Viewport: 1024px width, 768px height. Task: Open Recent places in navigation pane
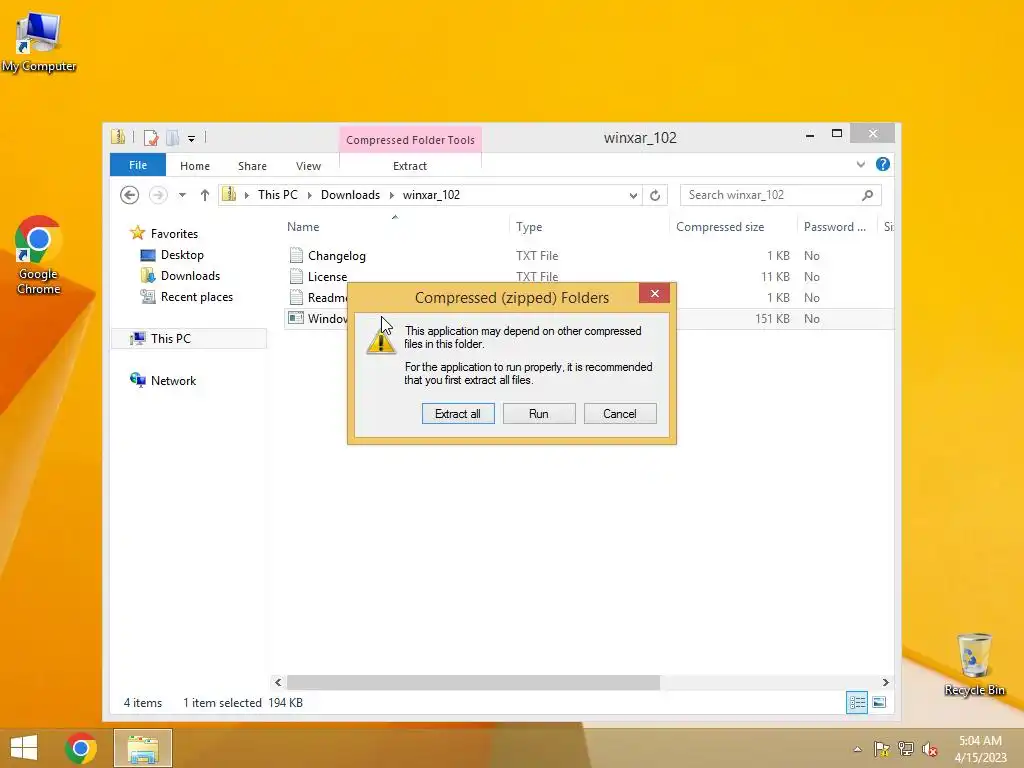(x=197, y=296)
